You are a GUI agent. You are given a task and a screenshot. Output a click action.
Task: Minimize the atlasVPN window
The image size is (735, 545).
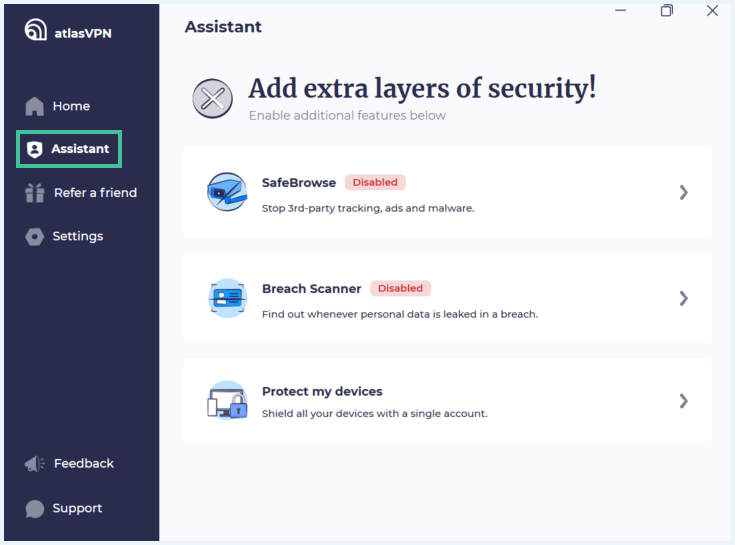[621, 10]
